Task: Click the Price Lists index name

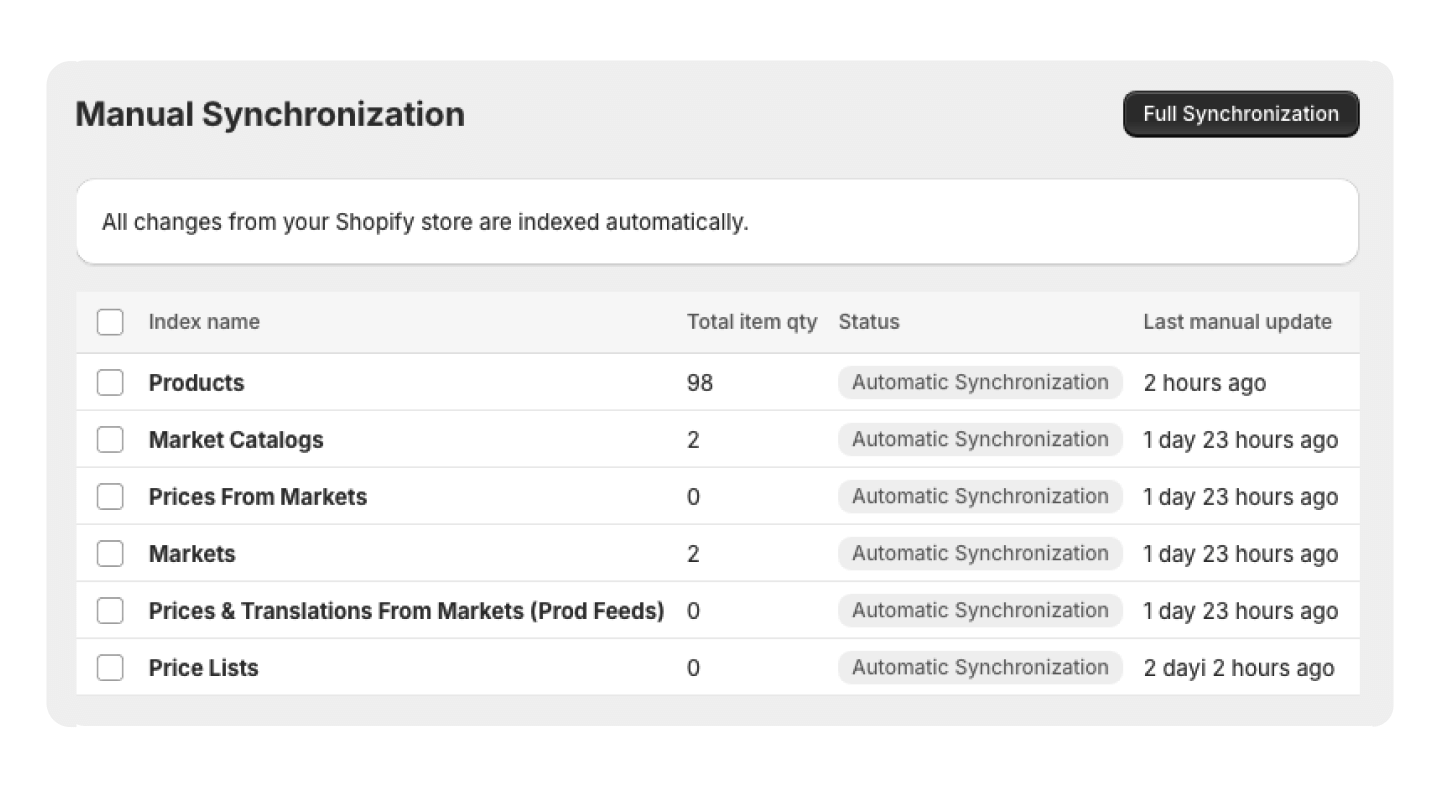Action: (x=203, y=667)
